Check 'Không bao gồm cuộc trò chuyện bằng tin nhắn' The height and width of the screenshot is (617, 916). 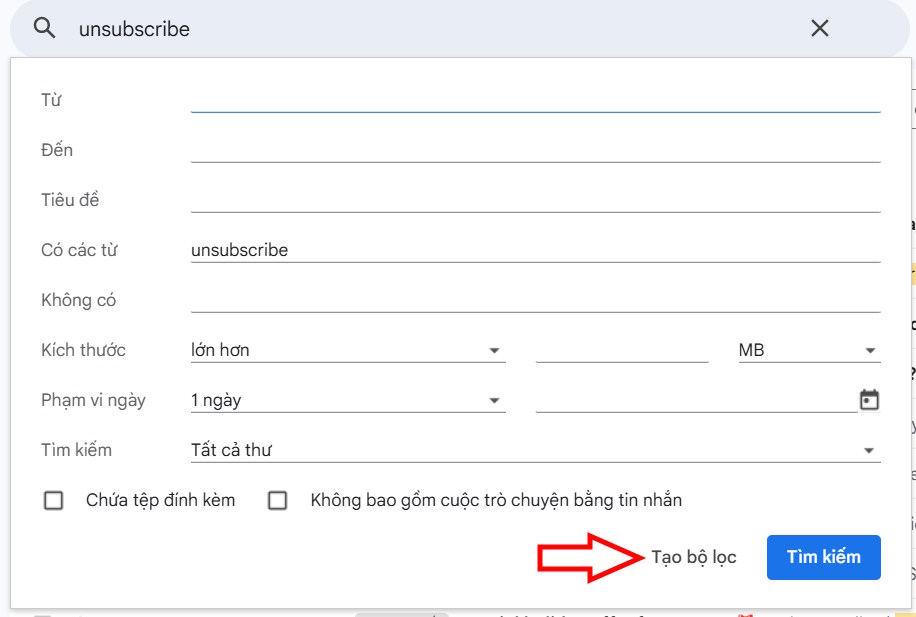tap(276, 500)
